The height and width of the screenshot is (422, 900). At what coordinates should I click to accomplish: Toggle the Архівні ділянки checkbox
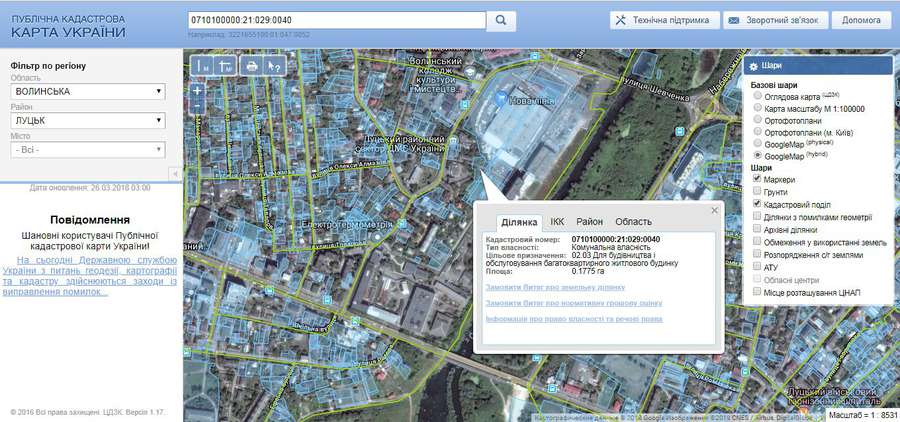point(756,229)
